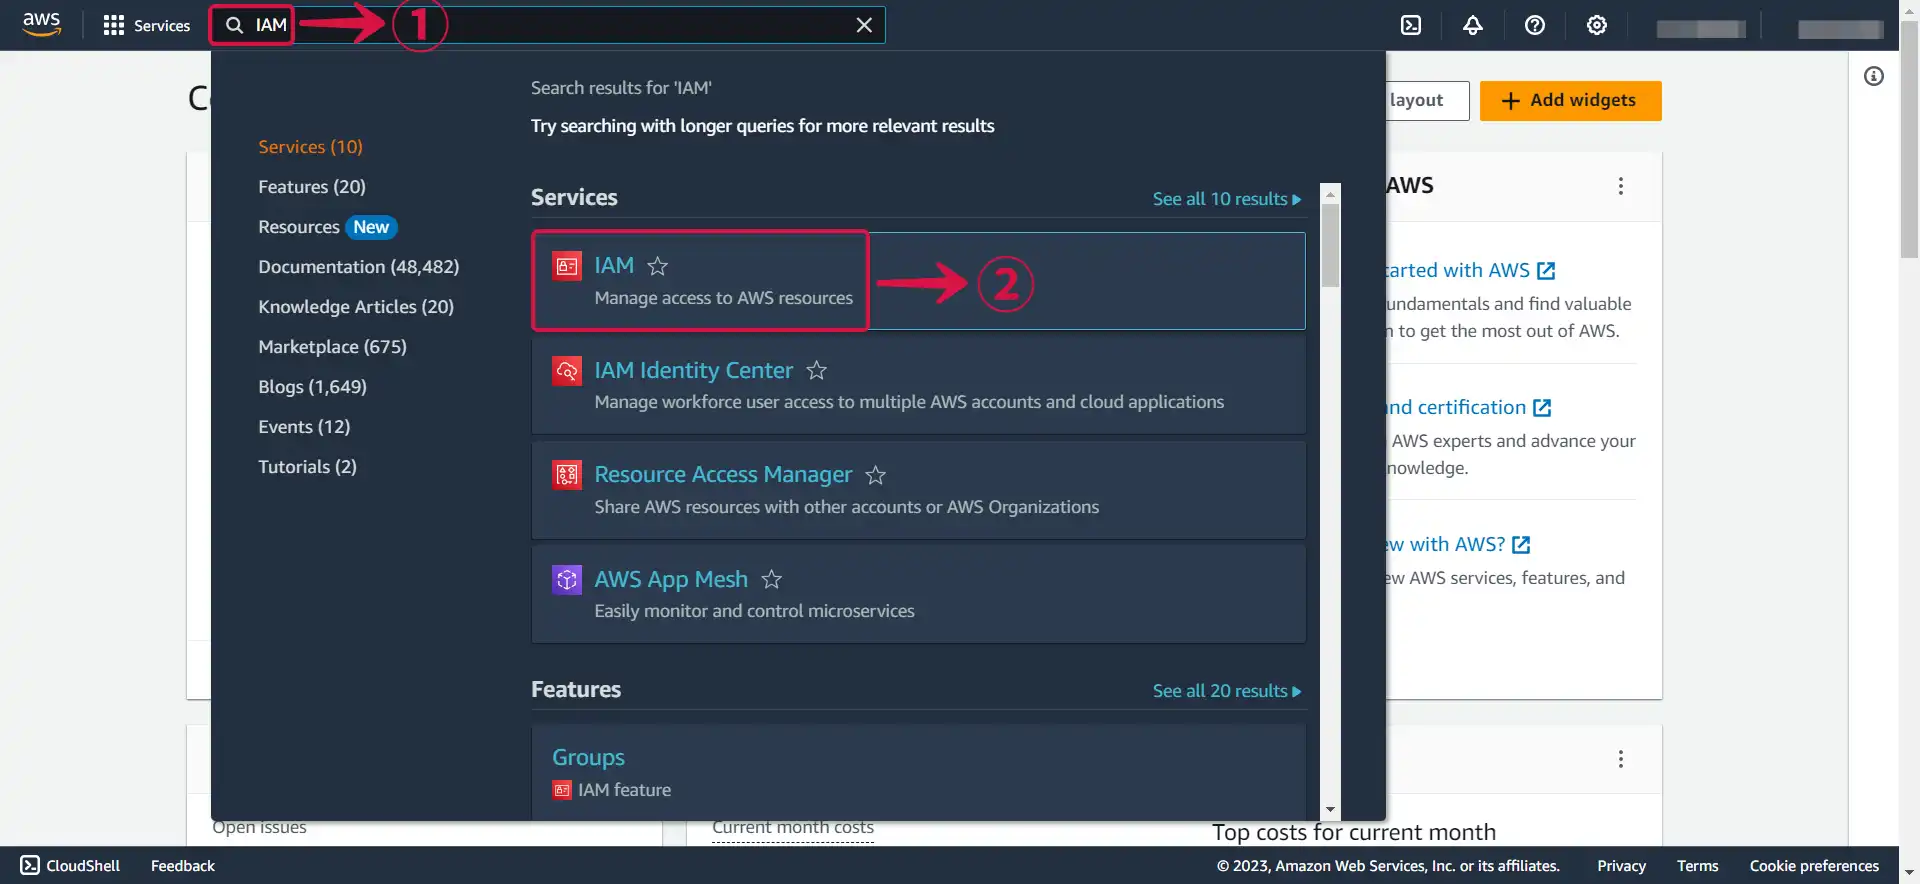Favorite IAM Identity Center with its star

click(x=816, y=371)
